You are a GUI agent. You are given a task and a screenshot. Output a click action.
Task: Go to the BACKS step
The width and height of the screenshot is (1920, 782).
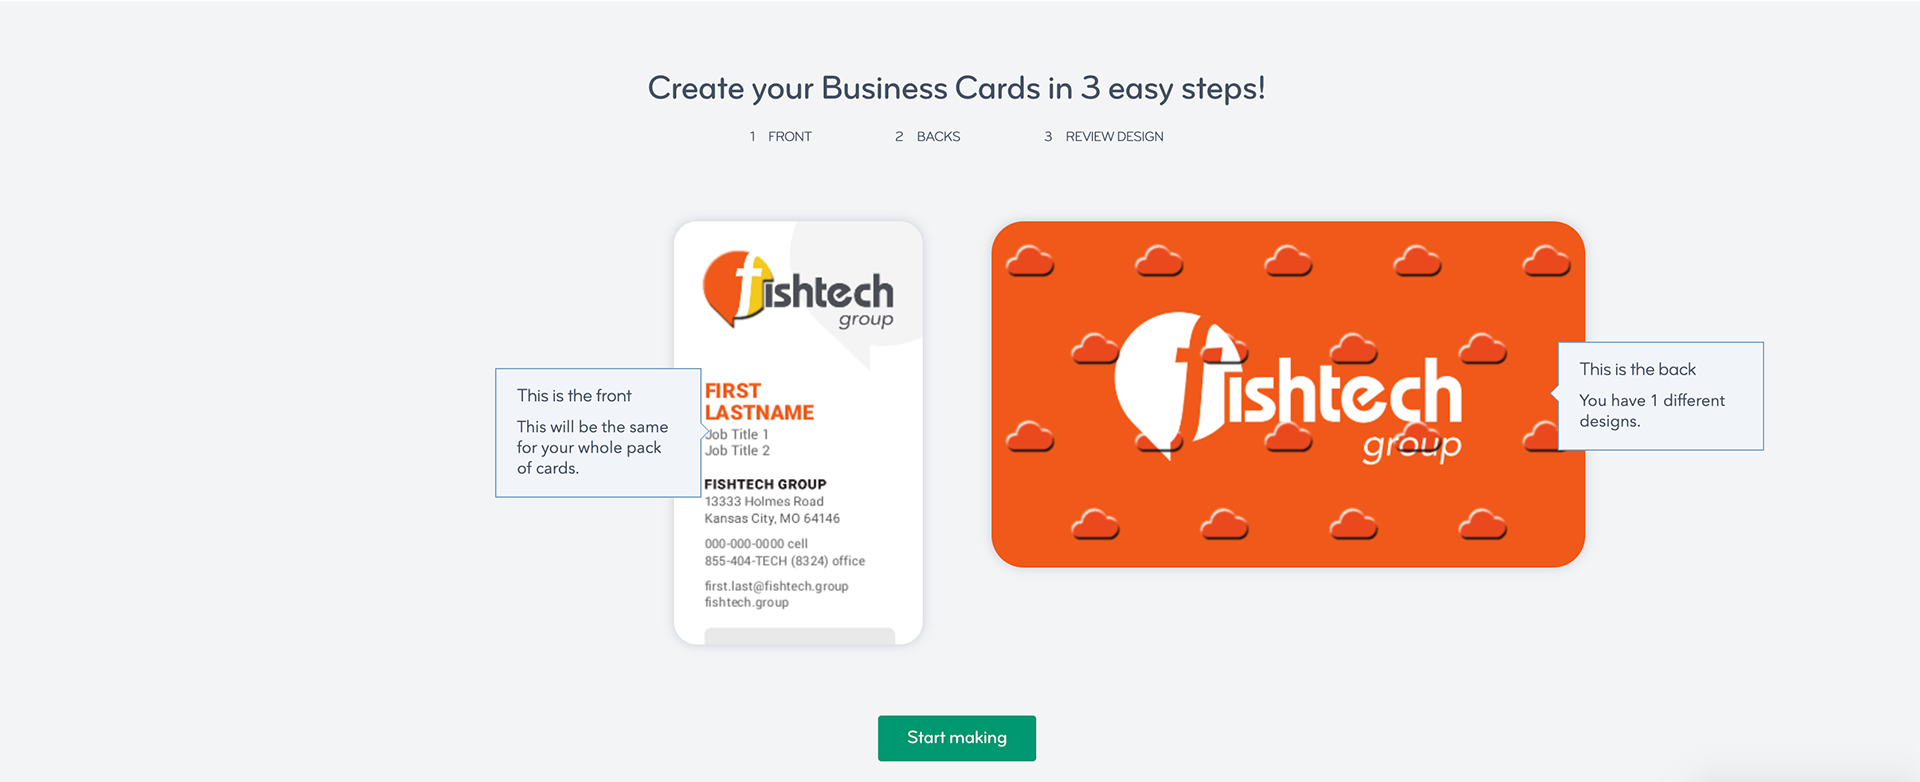click(x=938, y=137)
